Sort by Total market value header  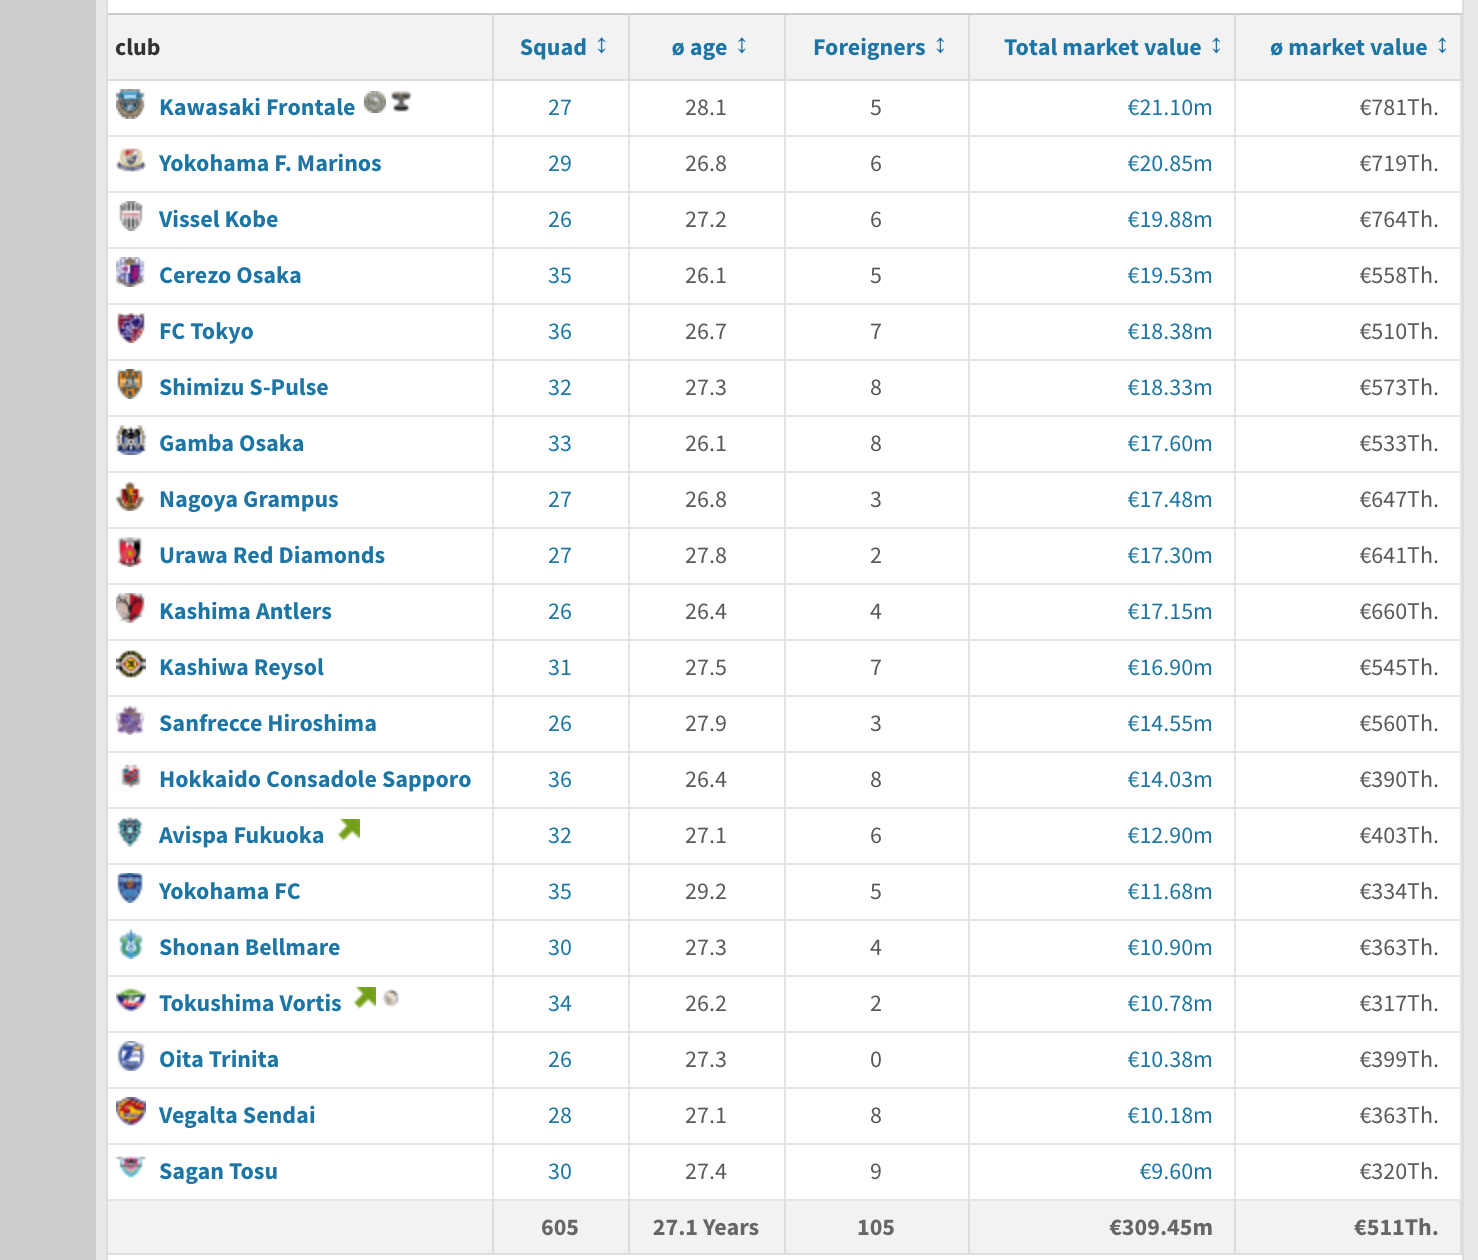(x=1112, y=47)
